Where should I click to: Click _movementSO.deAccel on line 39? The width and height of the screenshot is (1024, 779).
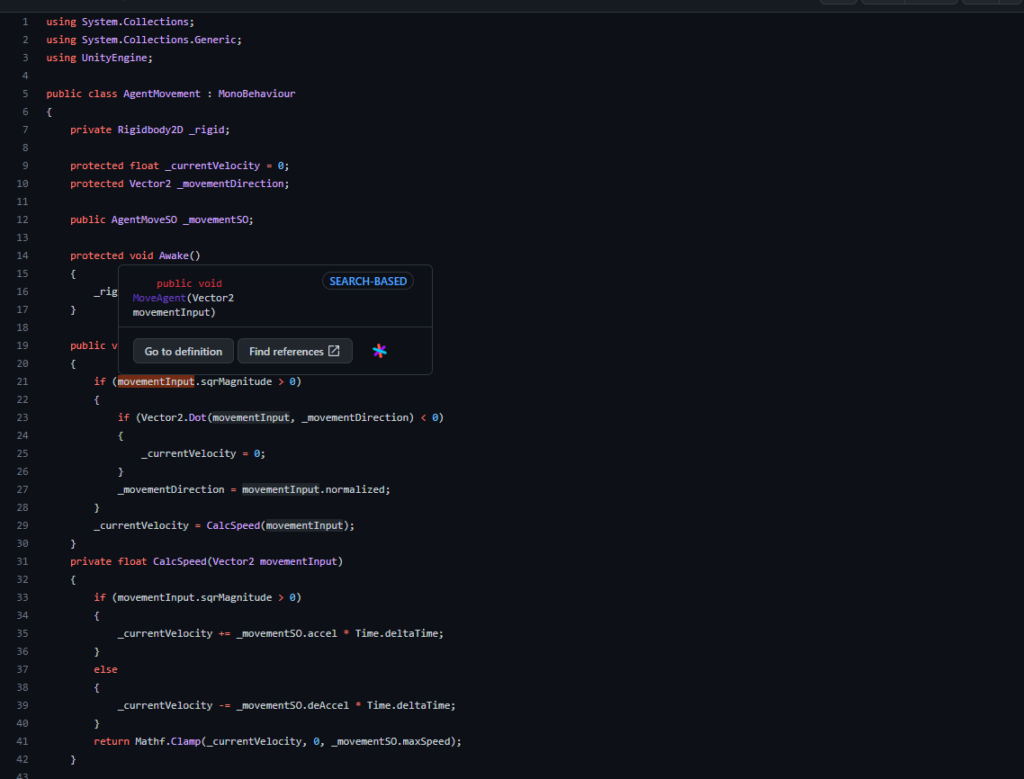[293, 705]
